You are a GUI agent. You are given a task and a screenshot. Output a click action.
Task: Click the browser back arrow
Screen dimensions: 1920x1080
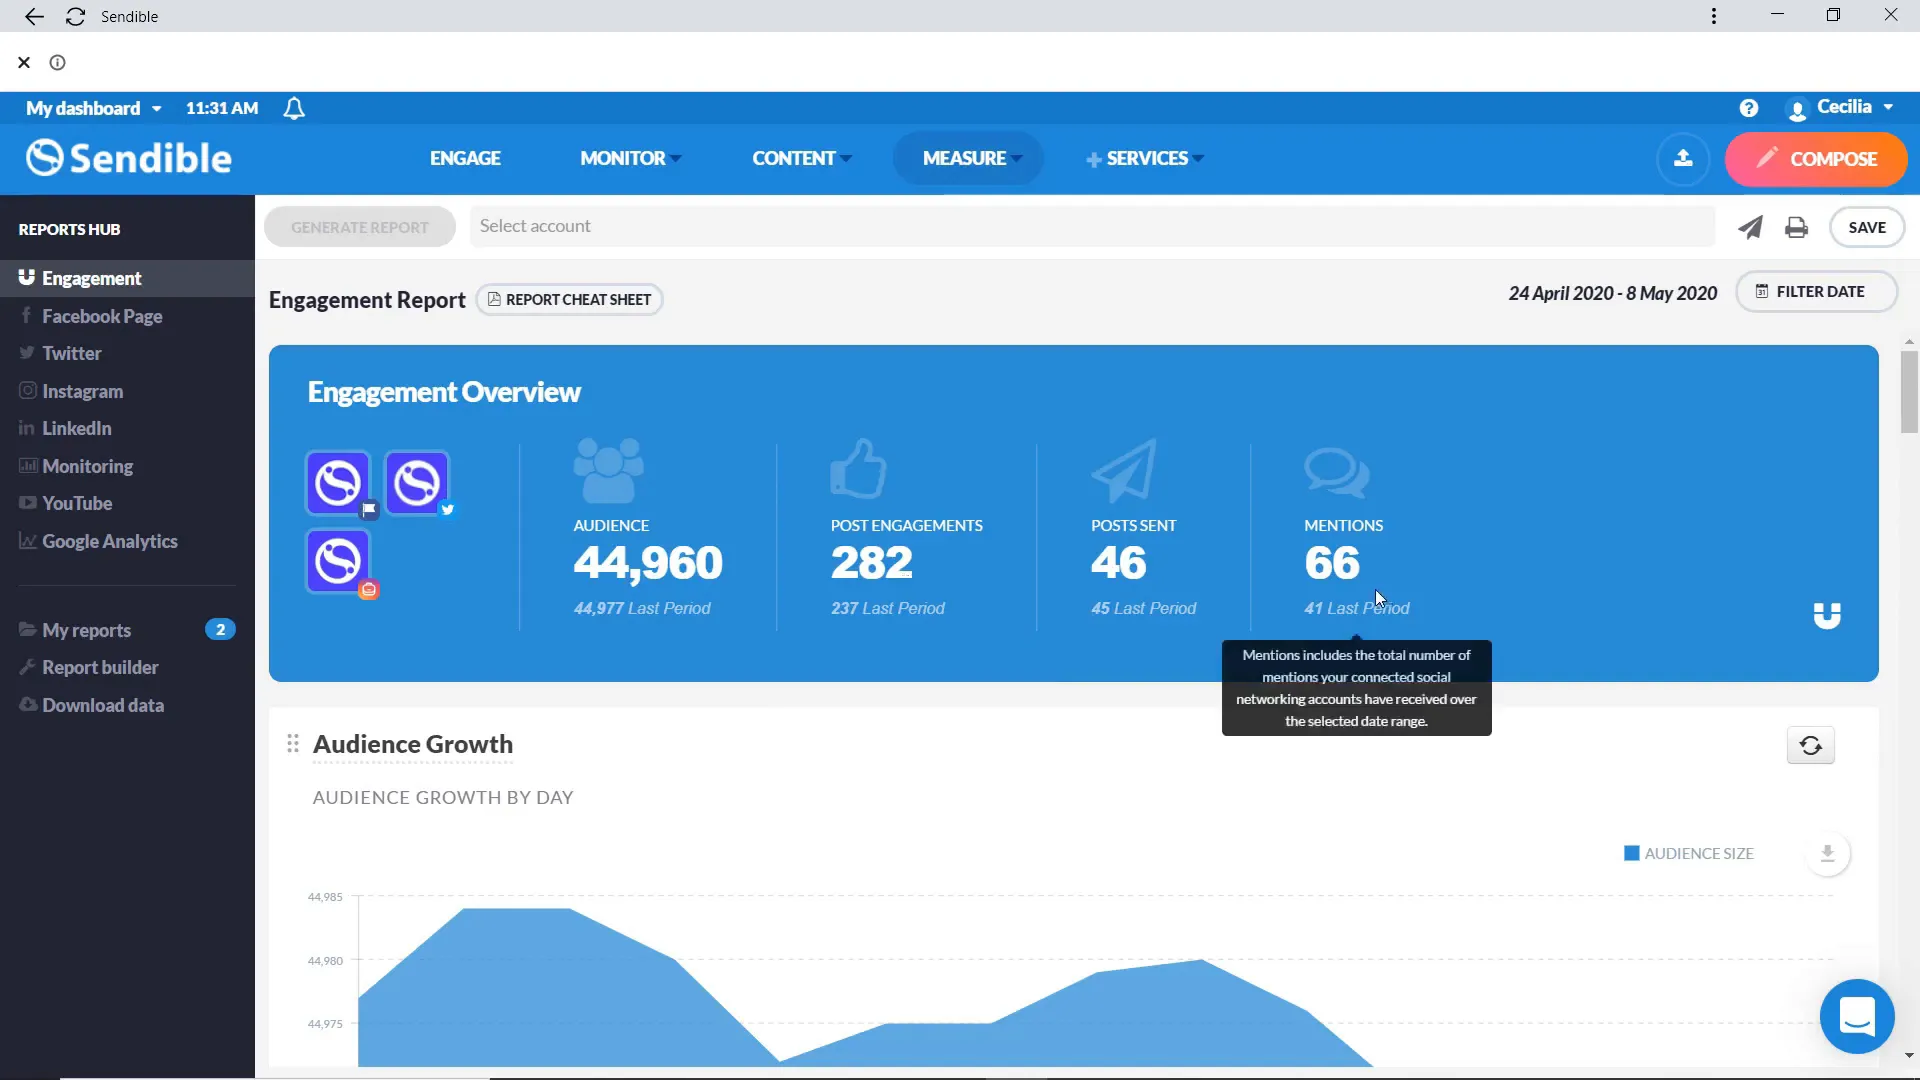coord(34,16)
